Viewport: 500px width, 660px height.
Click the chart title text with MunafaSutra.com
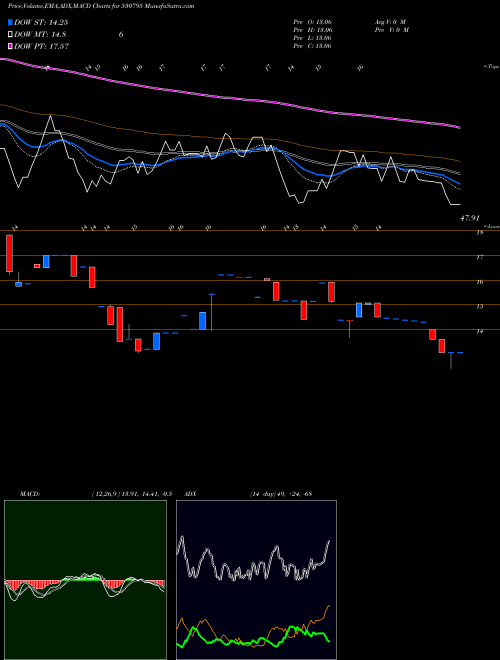coord(101,6)
